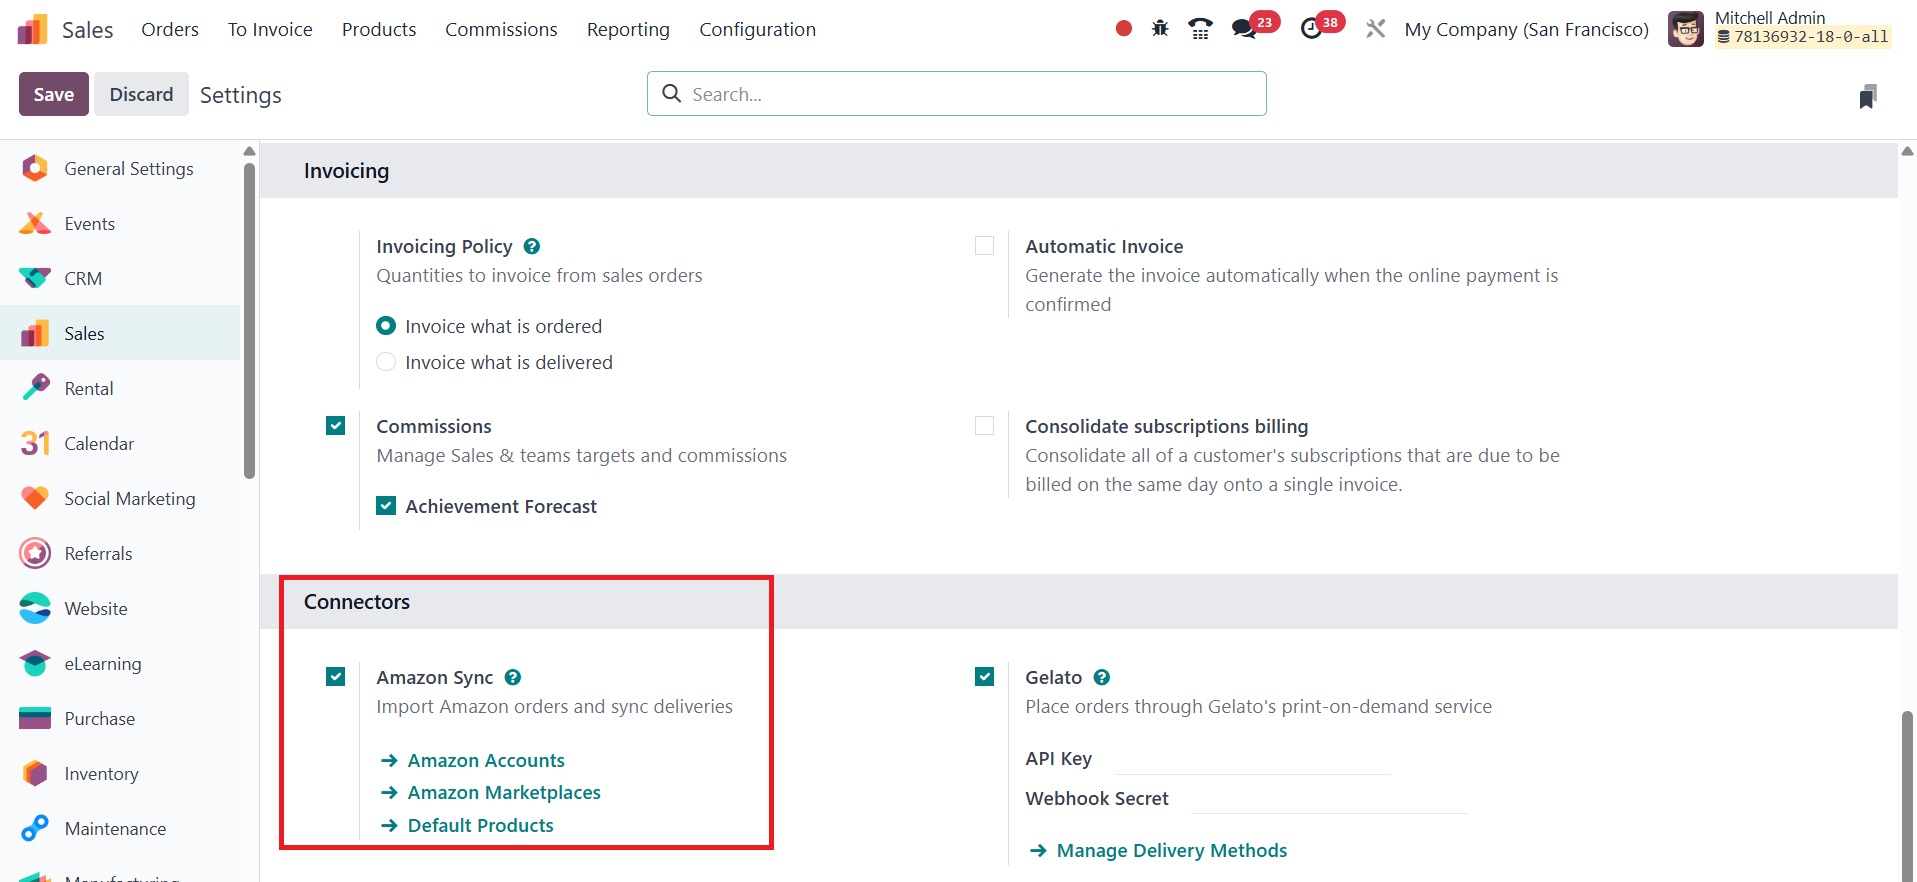Screen dimensions: 1917x882
Task: Click the settings page scrollbar thumb
Action: (x=1907, y=796)
